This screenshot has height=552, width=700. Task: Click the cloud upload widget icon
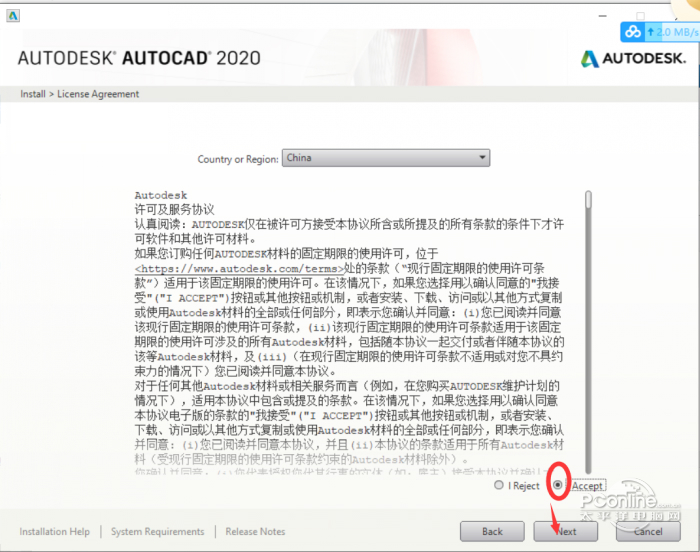coord(633,32)
